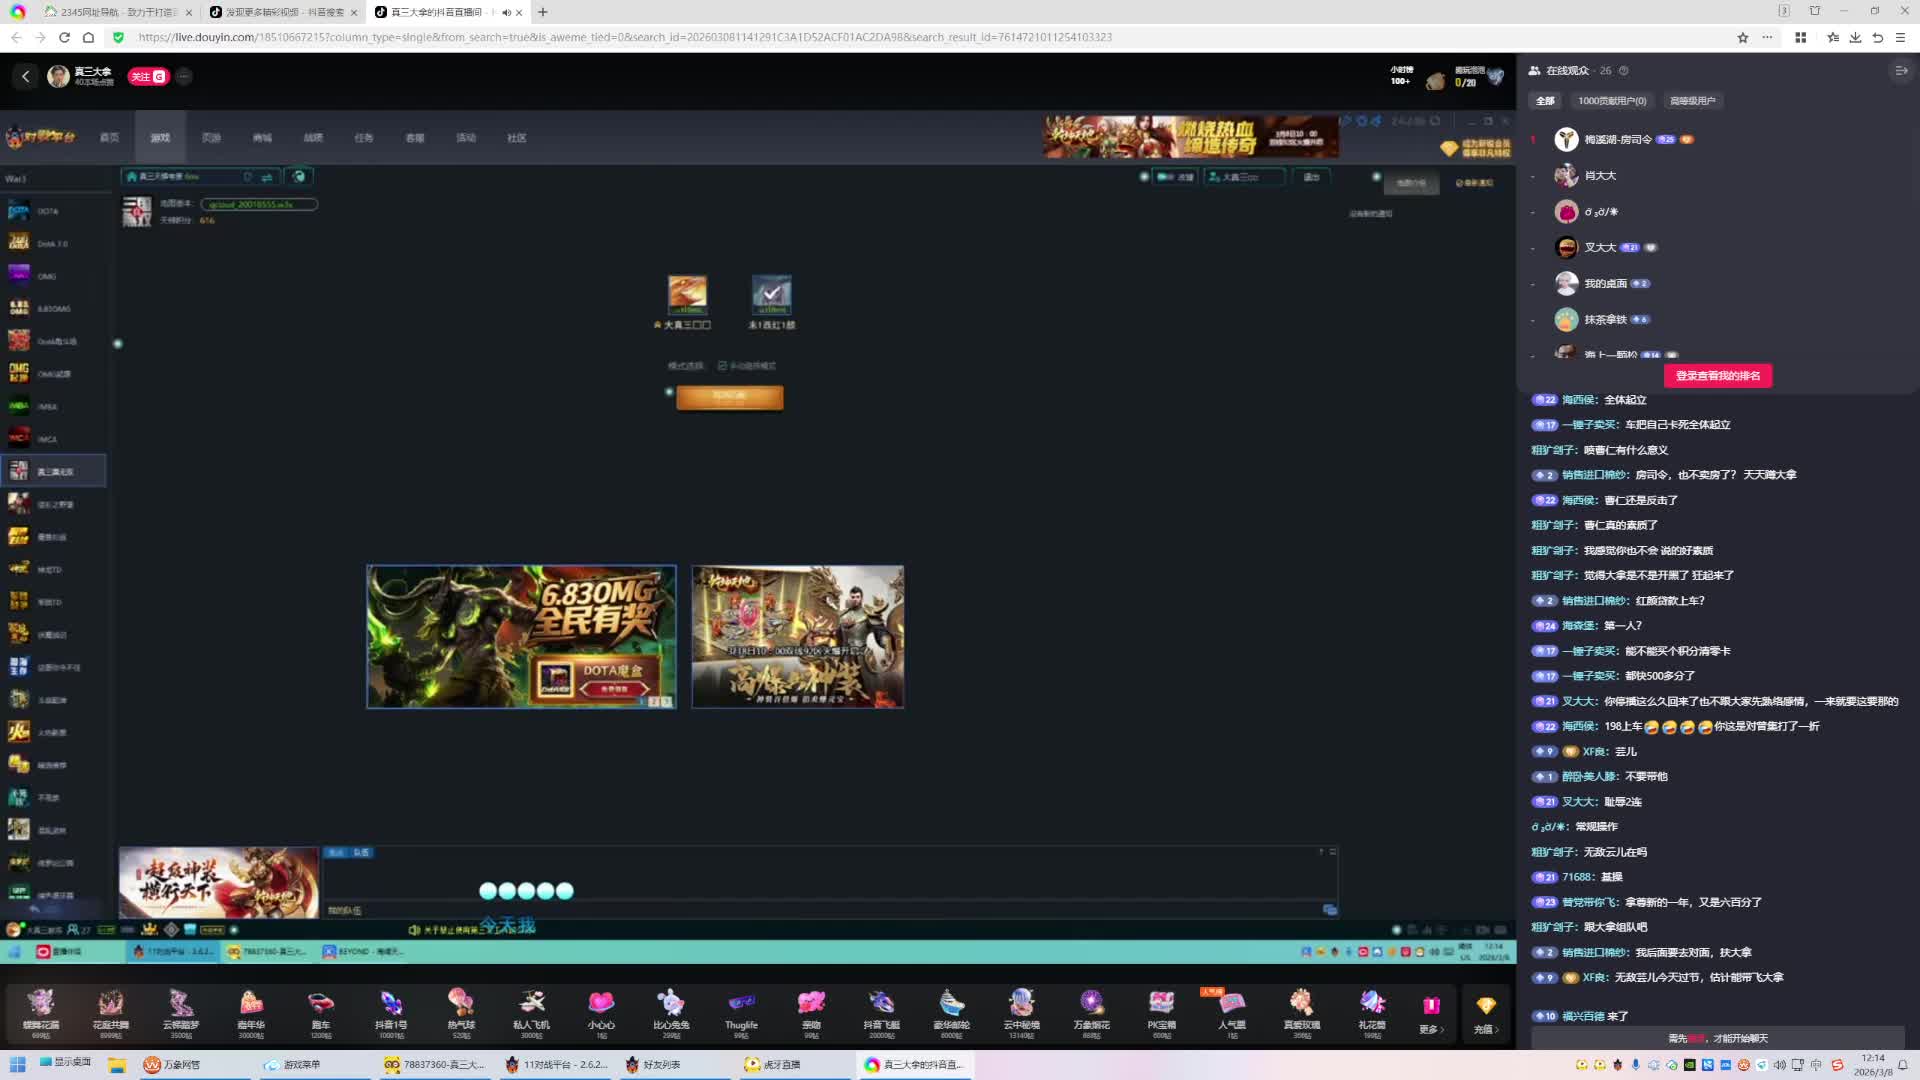This screenshot has width=1920, height=1080.
Task: Go back using the stream back arrow
Action: (26, 76)
